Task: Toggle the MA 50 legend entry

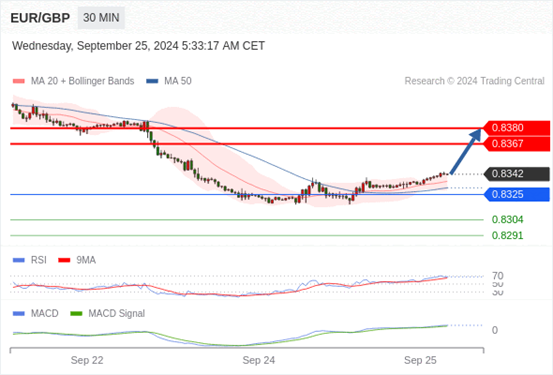Action: (x=169, y=81)
